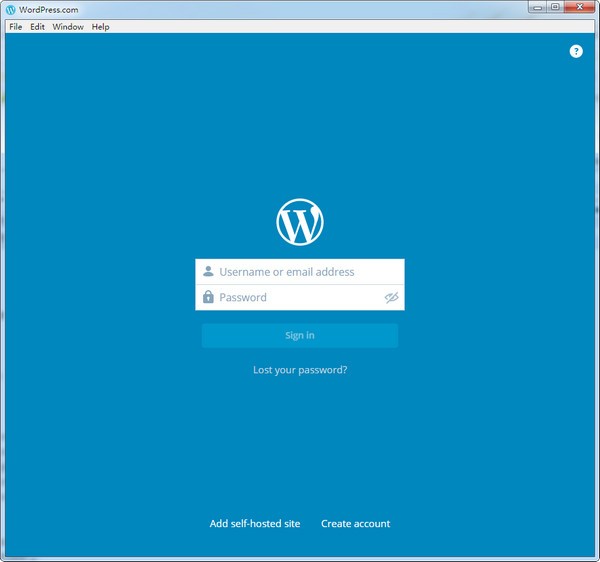The image size is (600, 562).
Task: Click the Sign In button
Action: [x=300, y=336]
